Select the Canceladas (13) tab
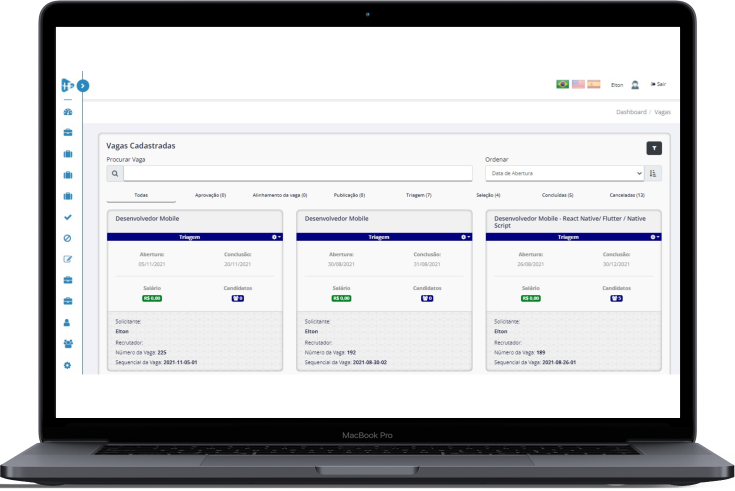 (626, 195)
